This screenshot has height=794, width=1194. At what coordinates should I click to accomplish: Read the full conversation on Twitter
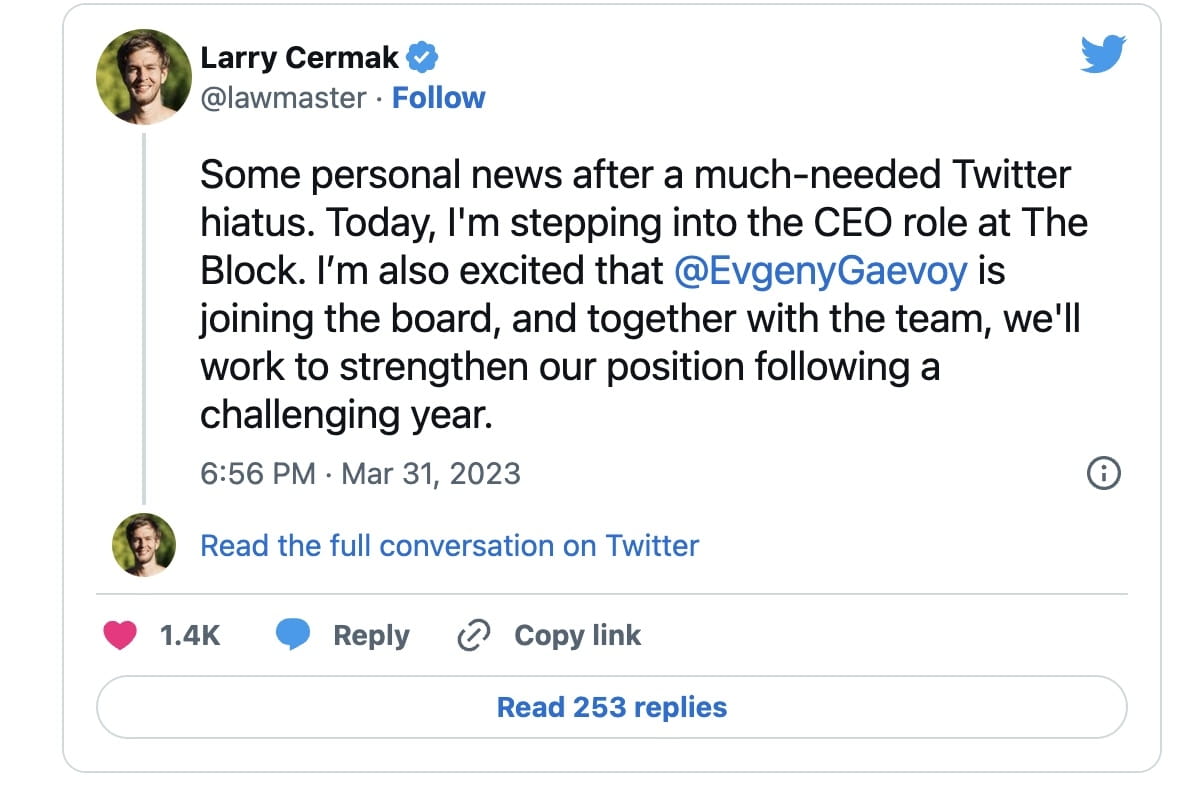(x=449, y=546)
